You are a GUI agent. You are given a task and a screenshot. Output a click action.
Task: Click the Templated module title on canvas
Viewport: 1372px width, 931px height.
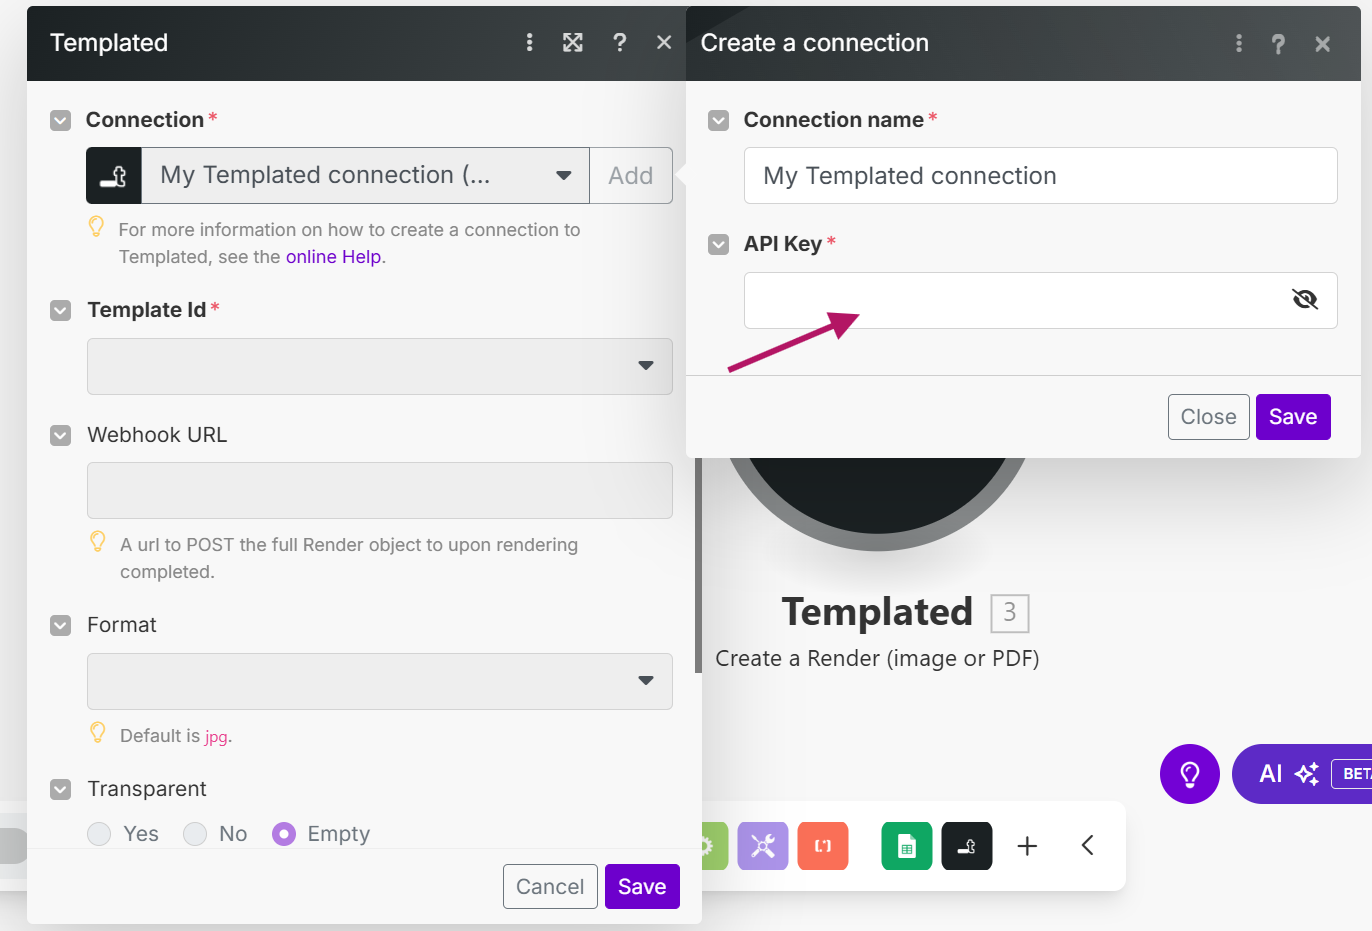(x=877, y=612)
